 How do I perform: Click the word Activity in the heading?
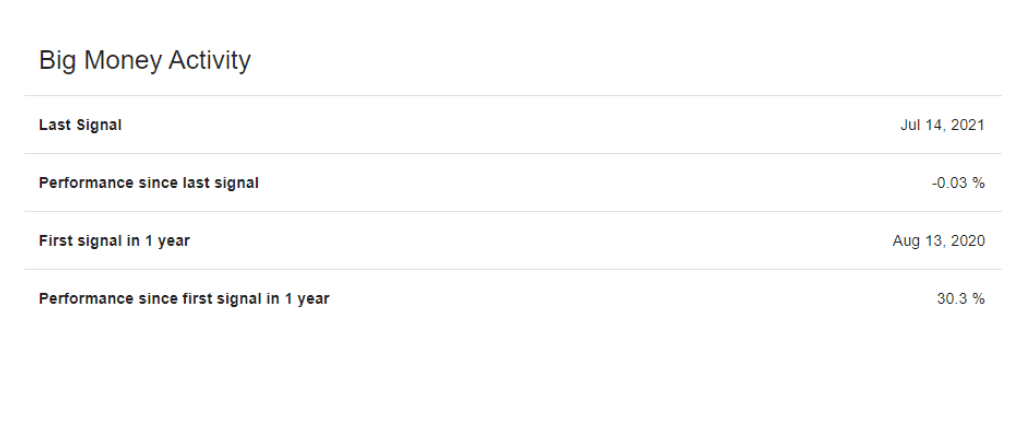click(209, 61)
